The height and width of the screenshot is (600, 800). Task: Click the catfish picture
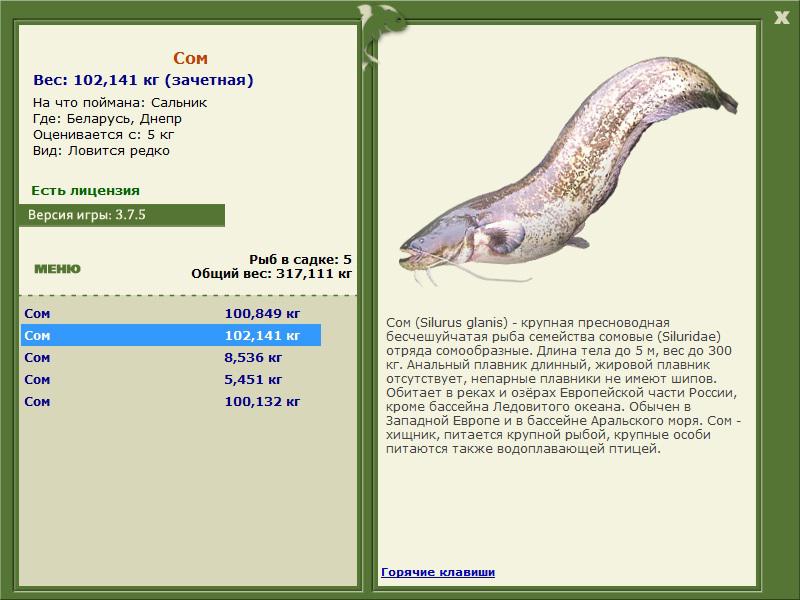point(568,171)
